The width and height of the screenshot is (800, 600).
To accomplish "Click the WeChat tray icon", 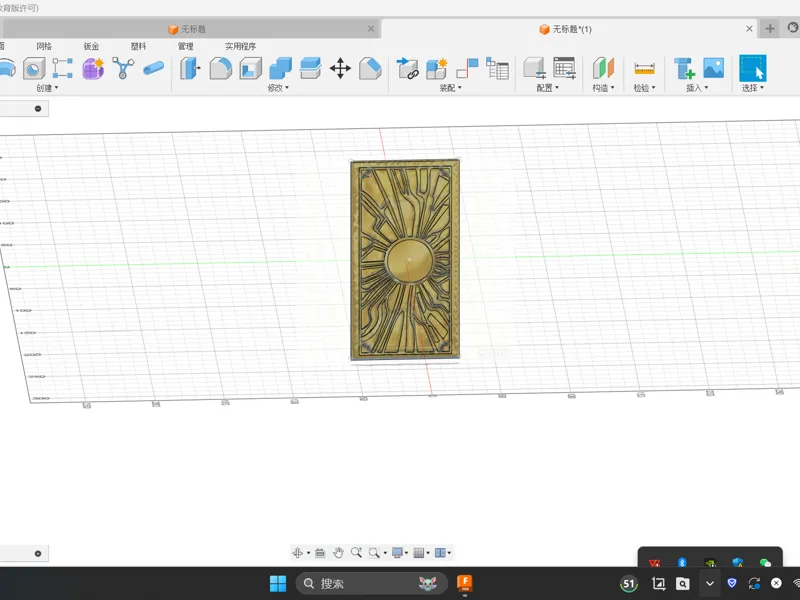I will coord(765,563).
